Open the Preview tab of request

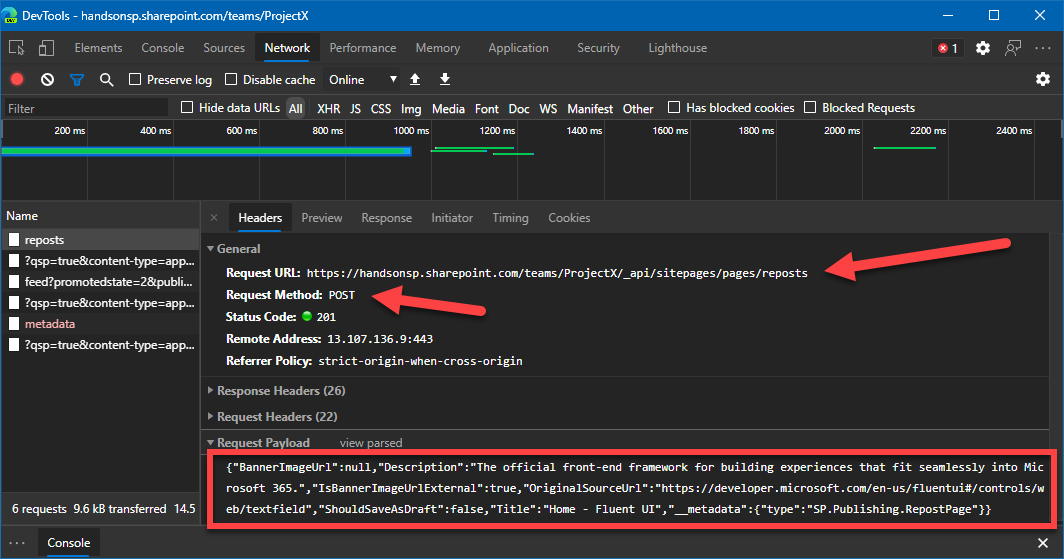pos(321,218)
